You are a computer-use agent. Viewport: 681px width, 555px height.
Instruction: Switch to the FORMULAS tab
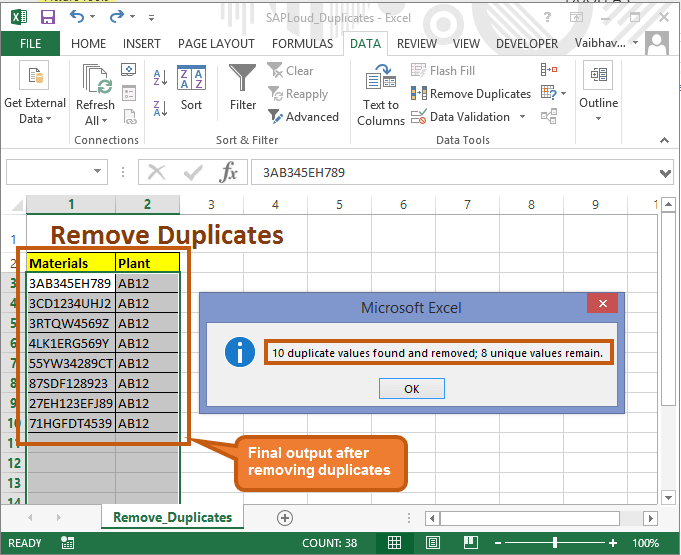302,44
